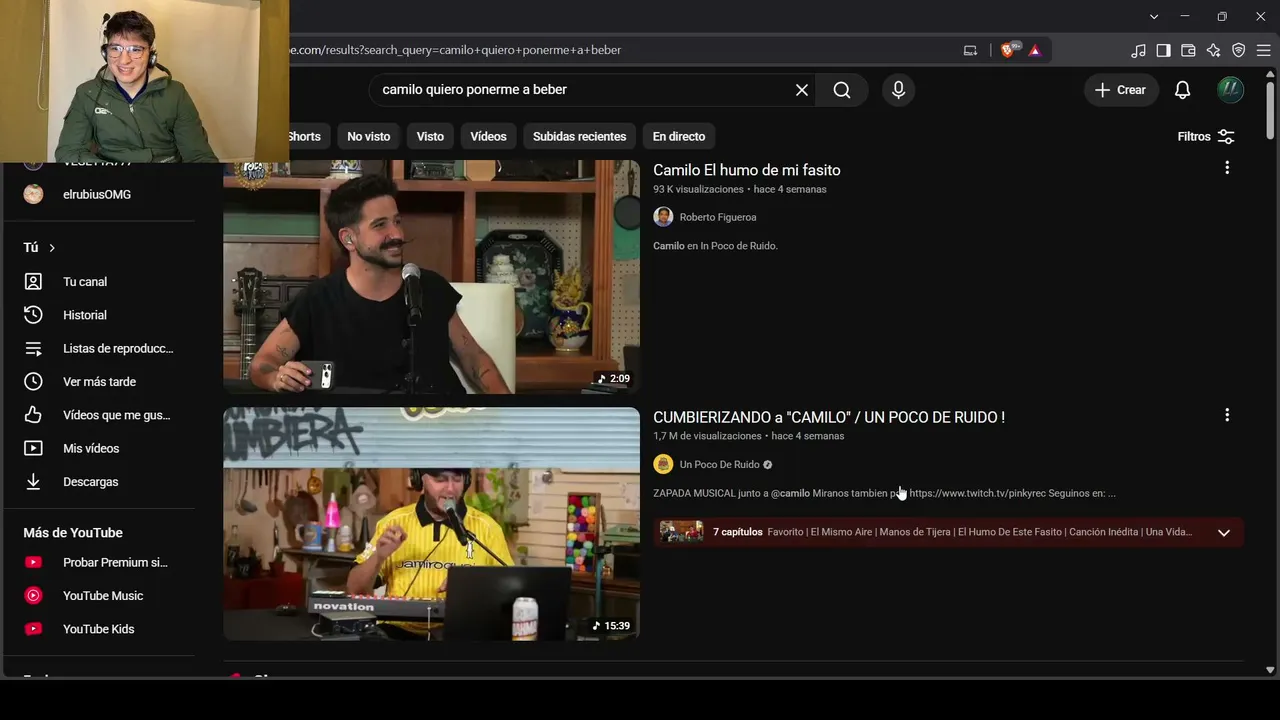Open the CUMBIERIZANDO a "CAMILO" video title

point(829,417)
